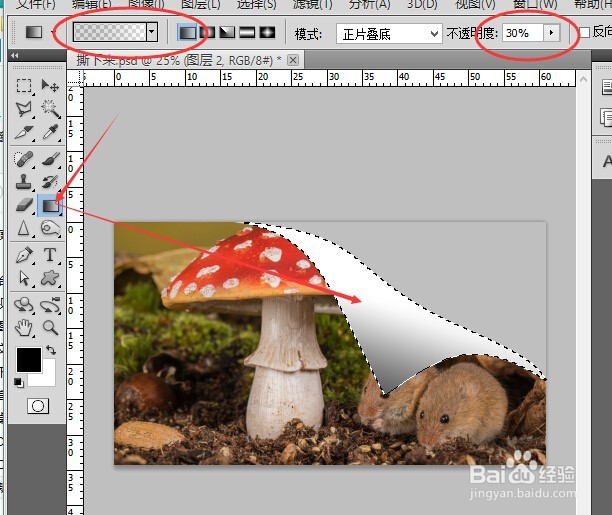Select the Polygonal Lasso tool
The width and height of the screenshot is (612, 515).
point(24,109)
